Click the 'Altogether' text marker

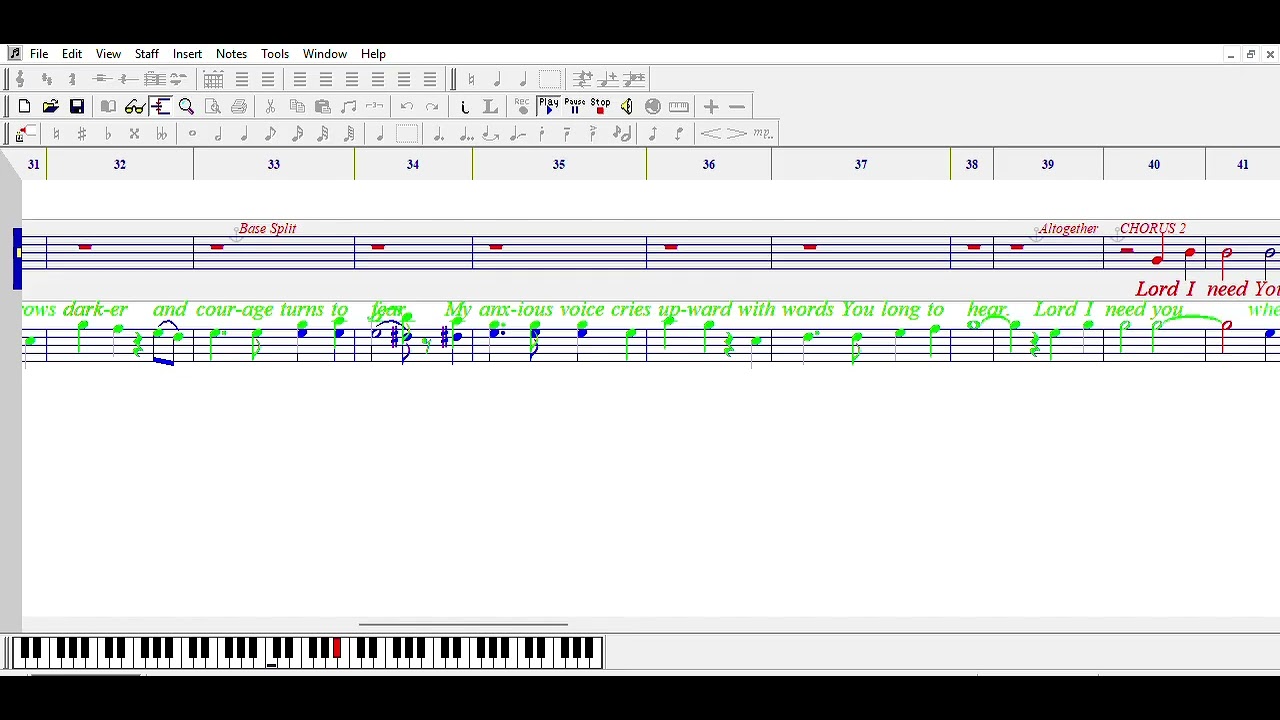point(1068,228)
